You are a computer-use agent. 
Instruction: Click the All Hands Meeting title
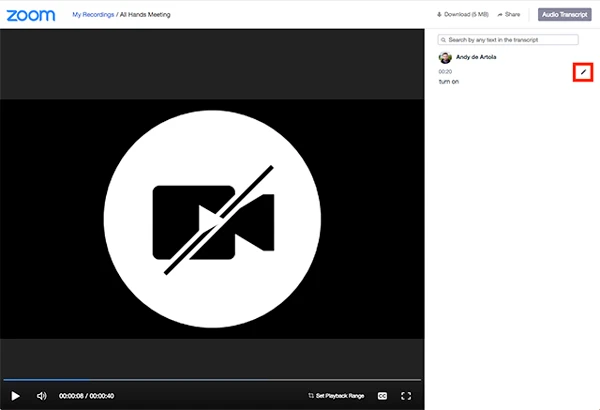click(x=147, y=15)
